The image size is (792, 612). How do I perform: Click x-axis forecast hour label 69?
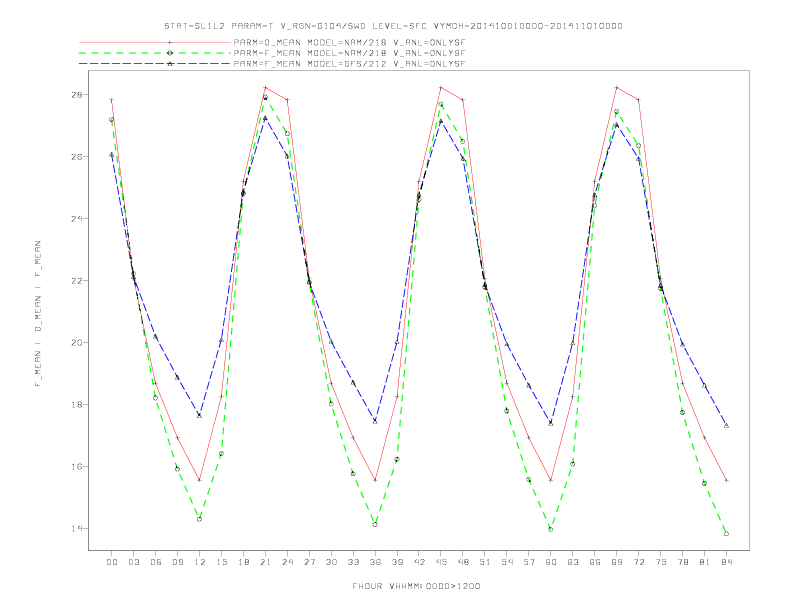[x=617, y=562]
